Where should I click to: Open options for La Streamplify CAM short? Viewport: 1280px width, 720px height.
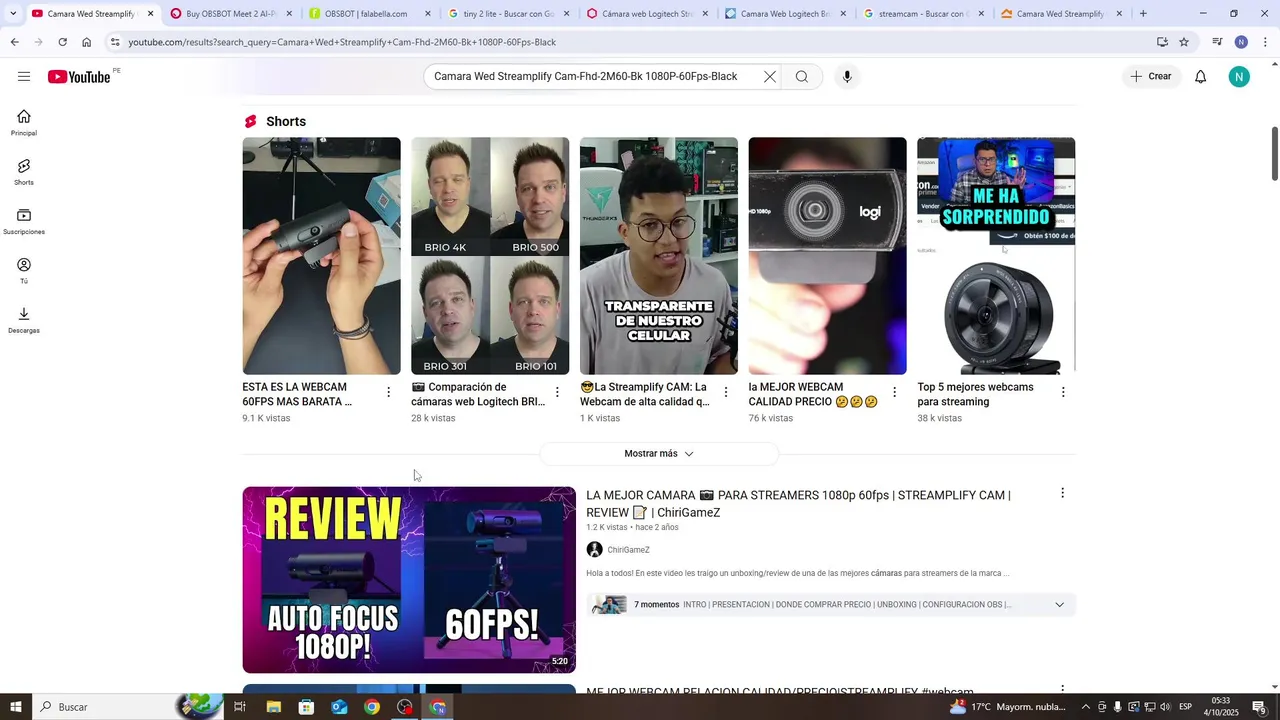tap(726, 392)
